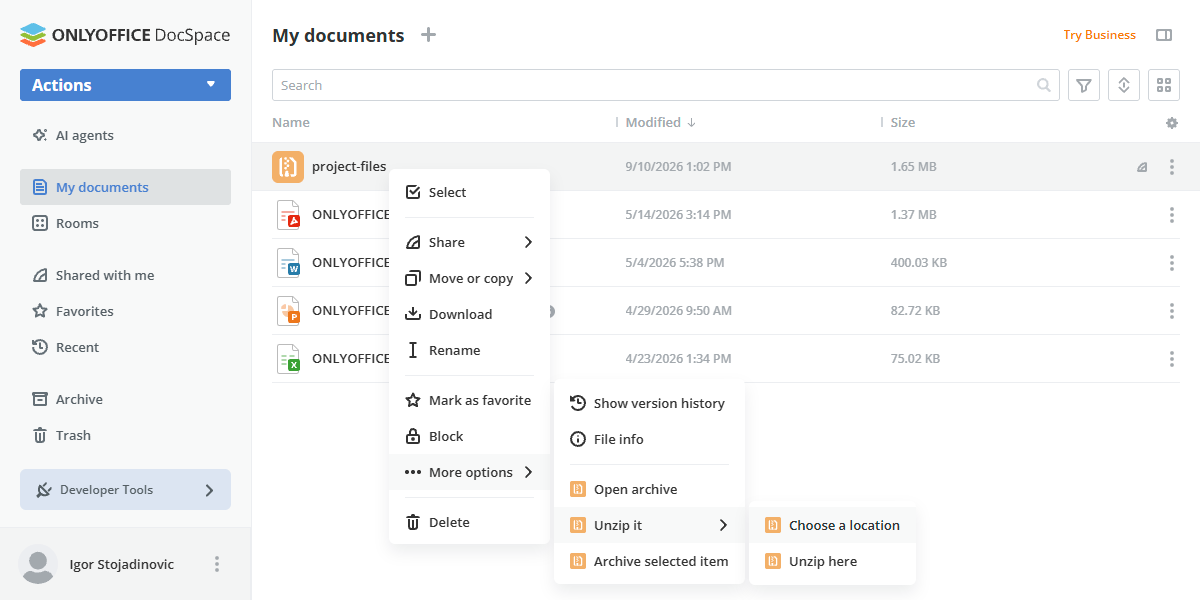Switch to tile view
Screen dimensions: 1200x600
point(1164,85)
